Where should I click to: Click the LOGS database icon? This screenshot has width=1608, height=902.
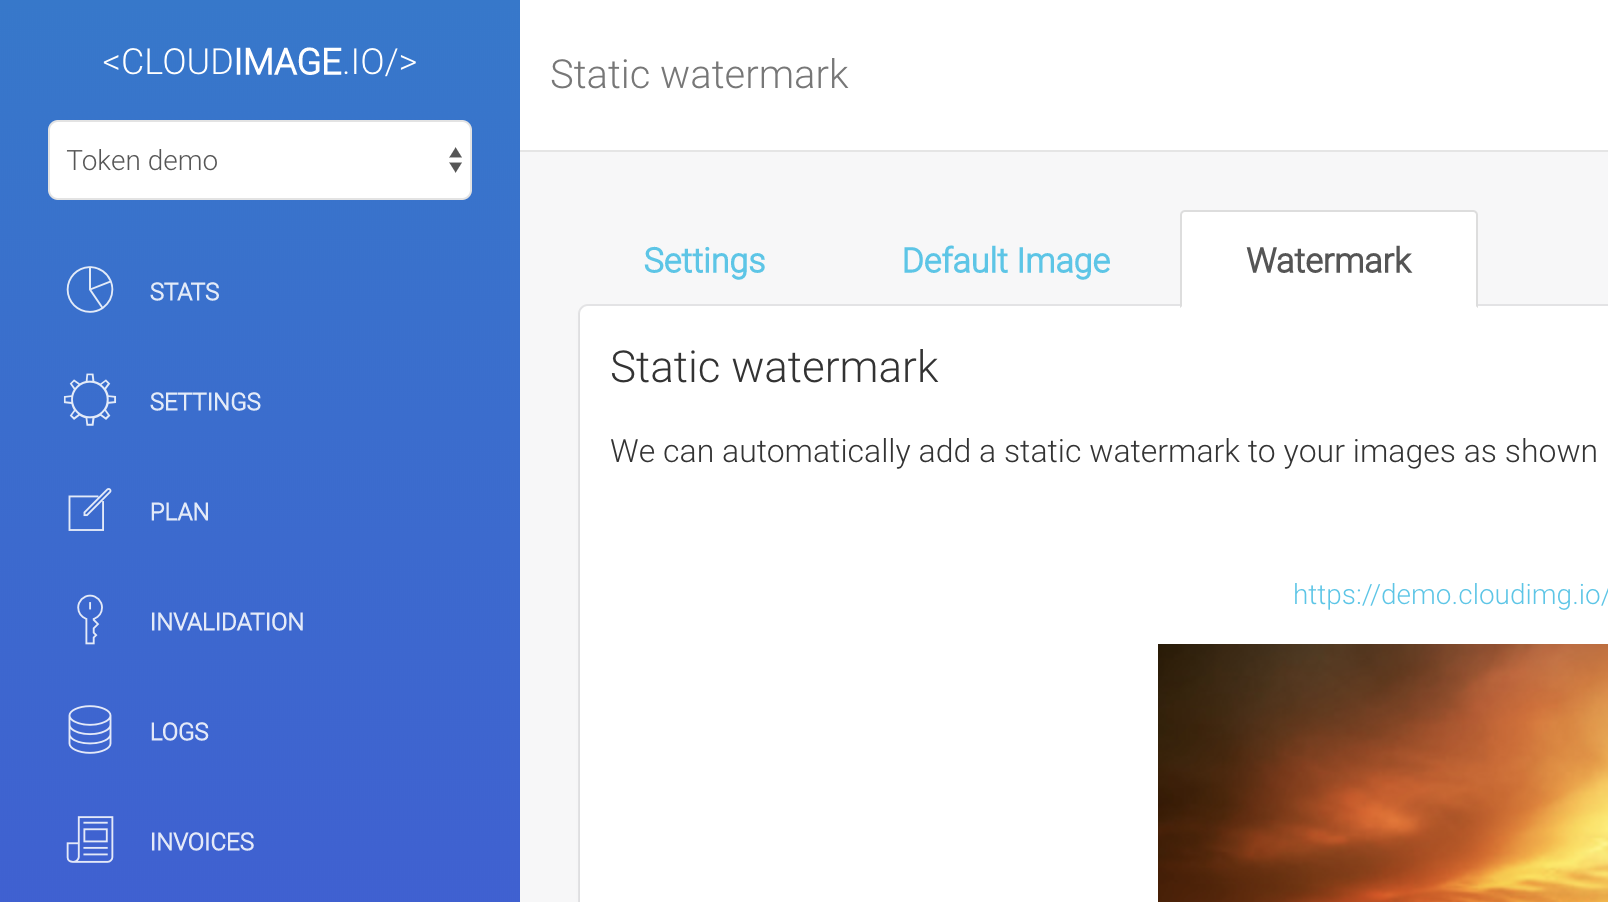tap(90, 730)
